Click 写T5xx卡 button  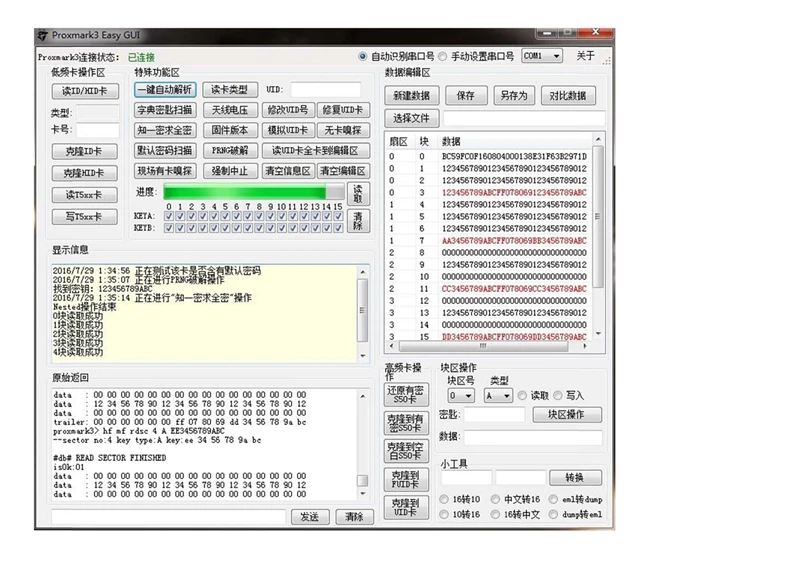tap(85, 217)
